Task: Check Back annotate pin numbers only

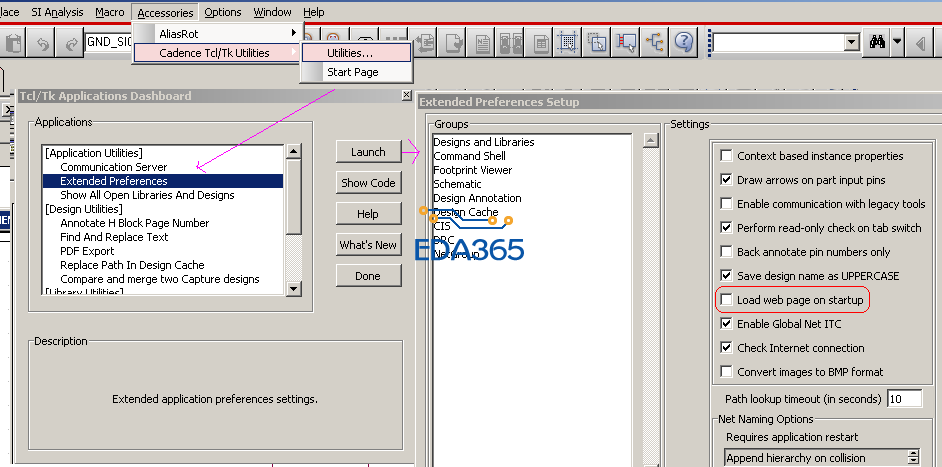Action: 726,252
